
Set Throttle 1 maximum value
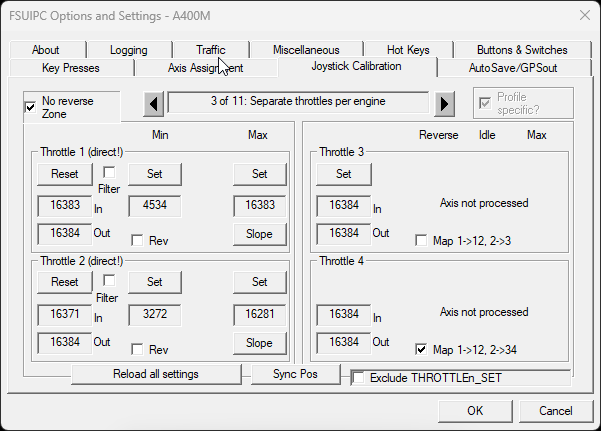[259, 174]
